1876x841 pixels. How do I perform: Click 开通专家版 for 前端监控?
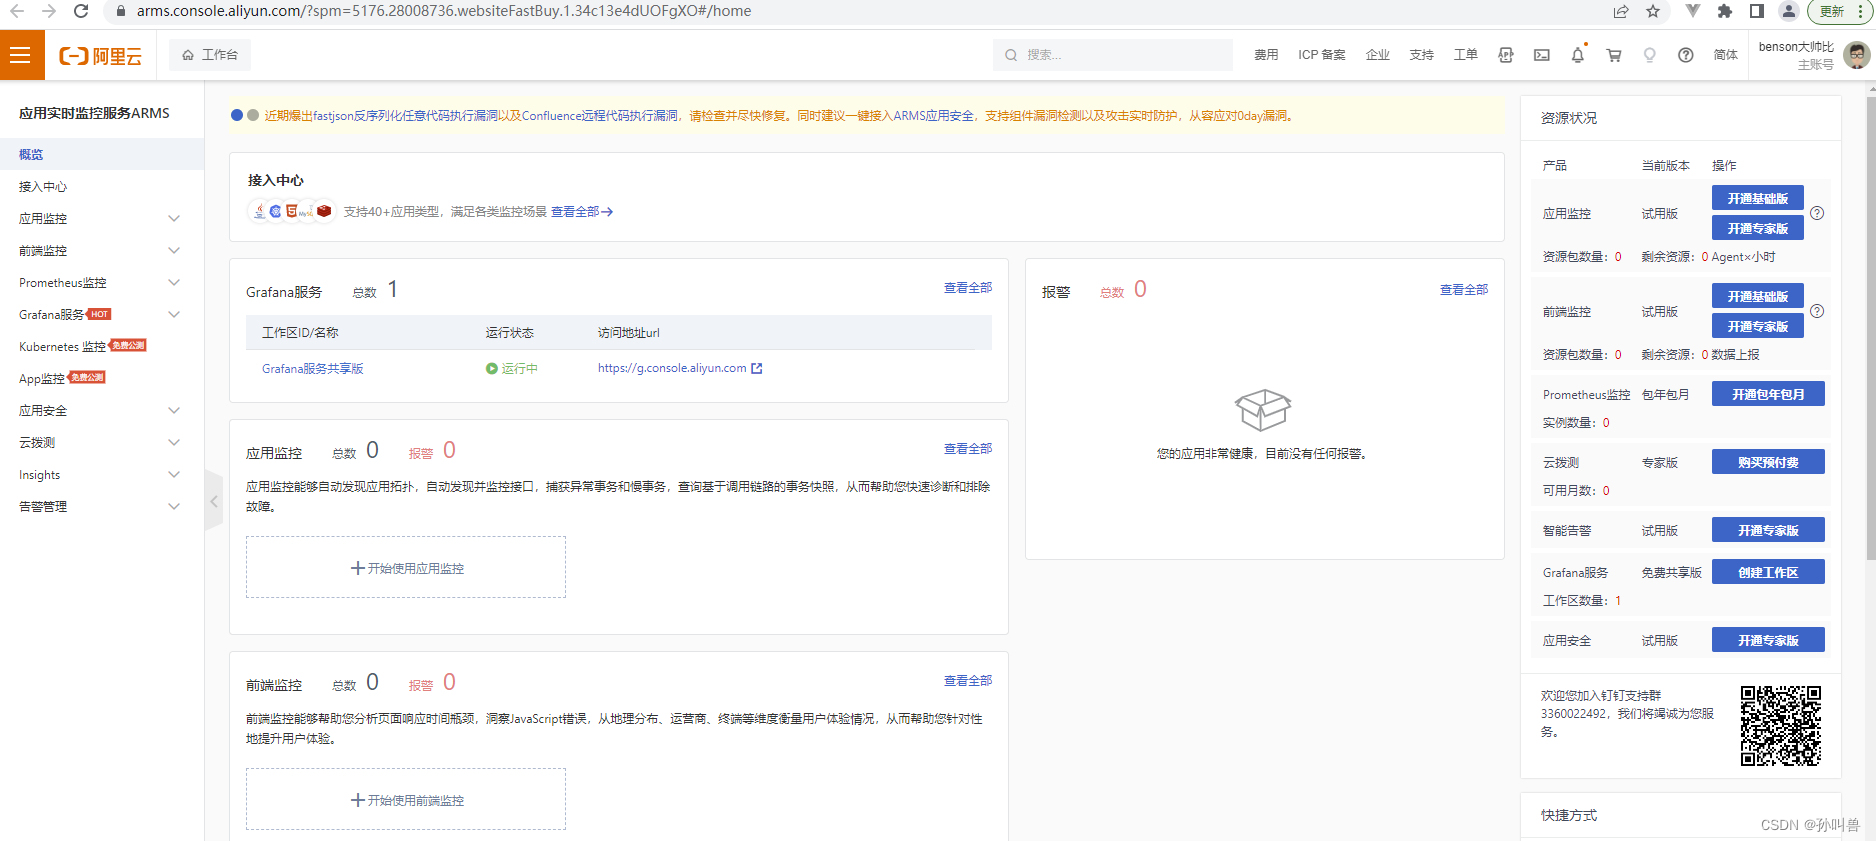pos(1757,326)
